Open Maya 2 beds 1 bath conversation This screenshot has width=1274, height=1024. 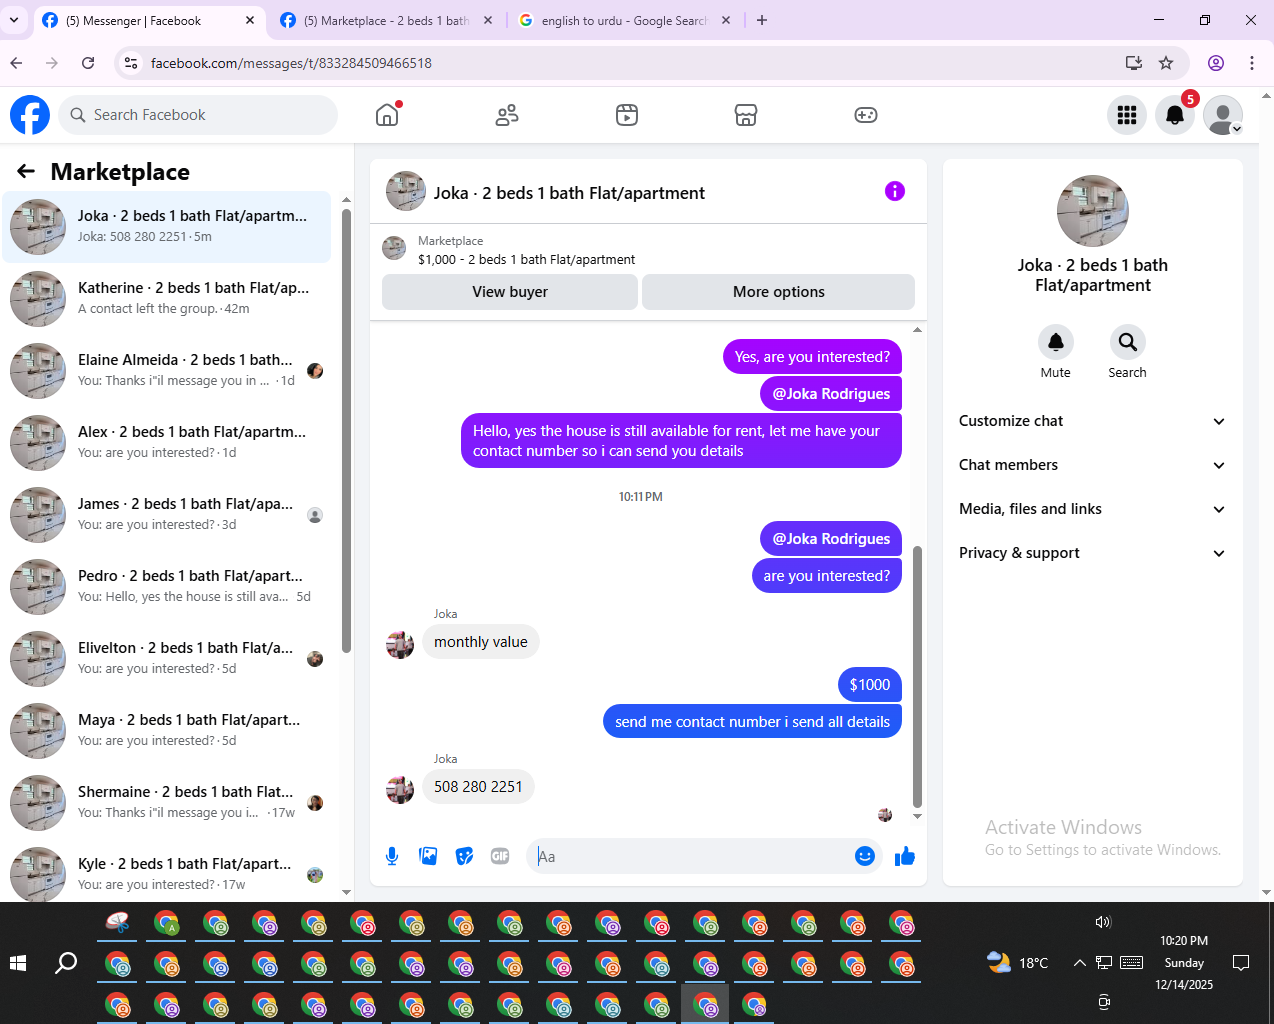168,731
